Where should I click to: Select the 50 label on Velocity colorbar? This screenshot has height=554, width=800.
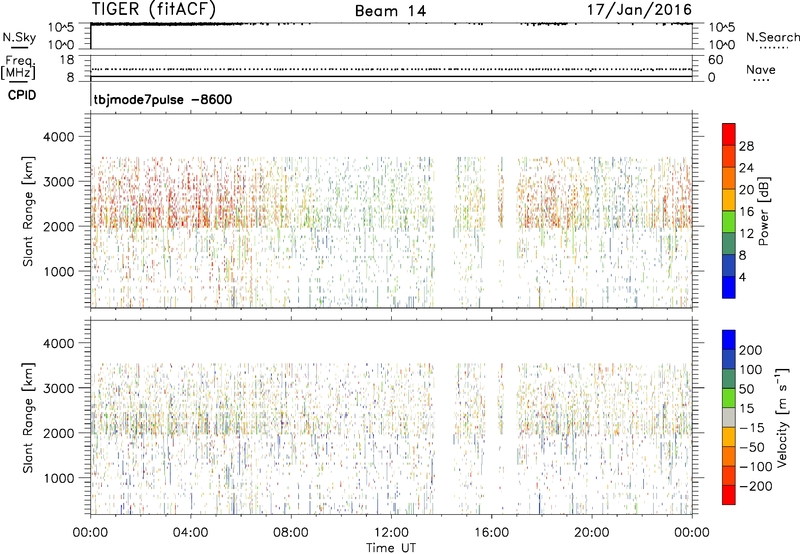pyautogui.click(x=746, y=389)
